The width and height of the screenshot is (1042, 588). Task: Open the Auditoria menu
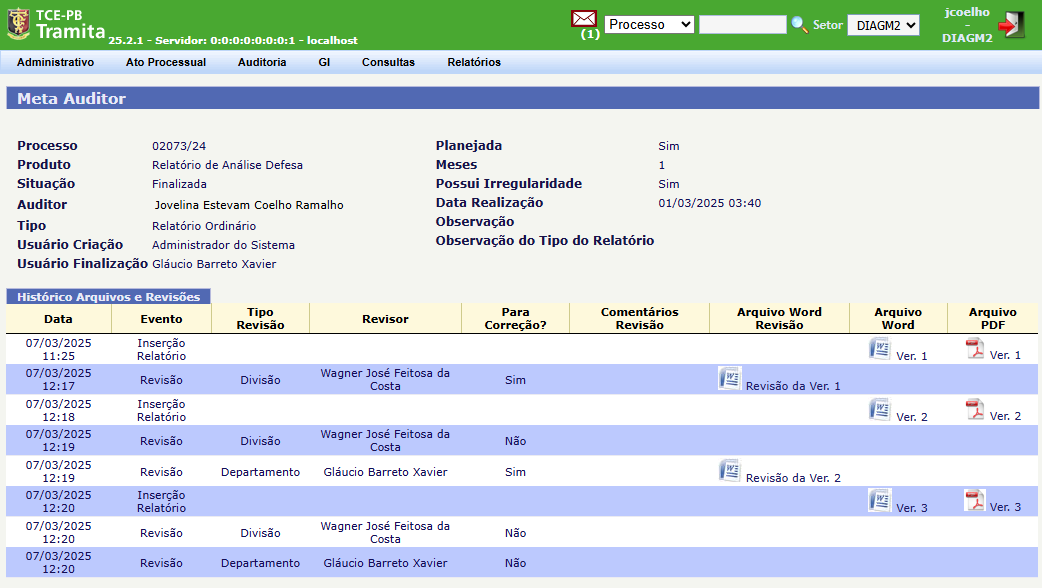point(262,62)
